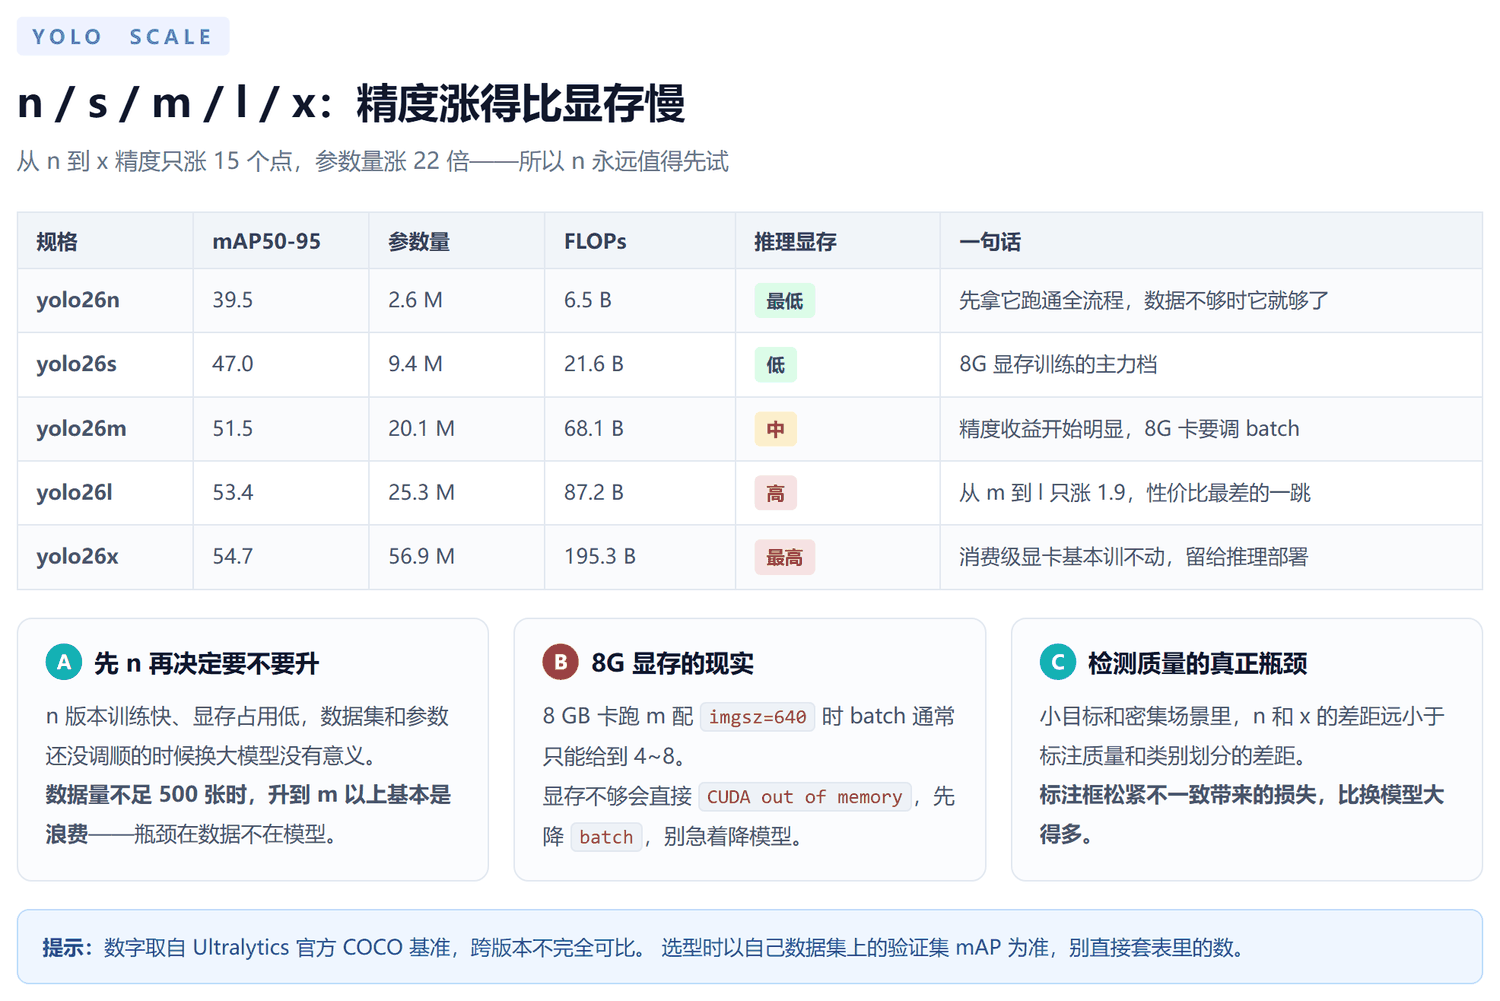Viewport: 1500px width, 1001px height.
Task: Click the 先 n 再决定要不要升 card title
Action: pyautogui.click(x=206, y=663)
